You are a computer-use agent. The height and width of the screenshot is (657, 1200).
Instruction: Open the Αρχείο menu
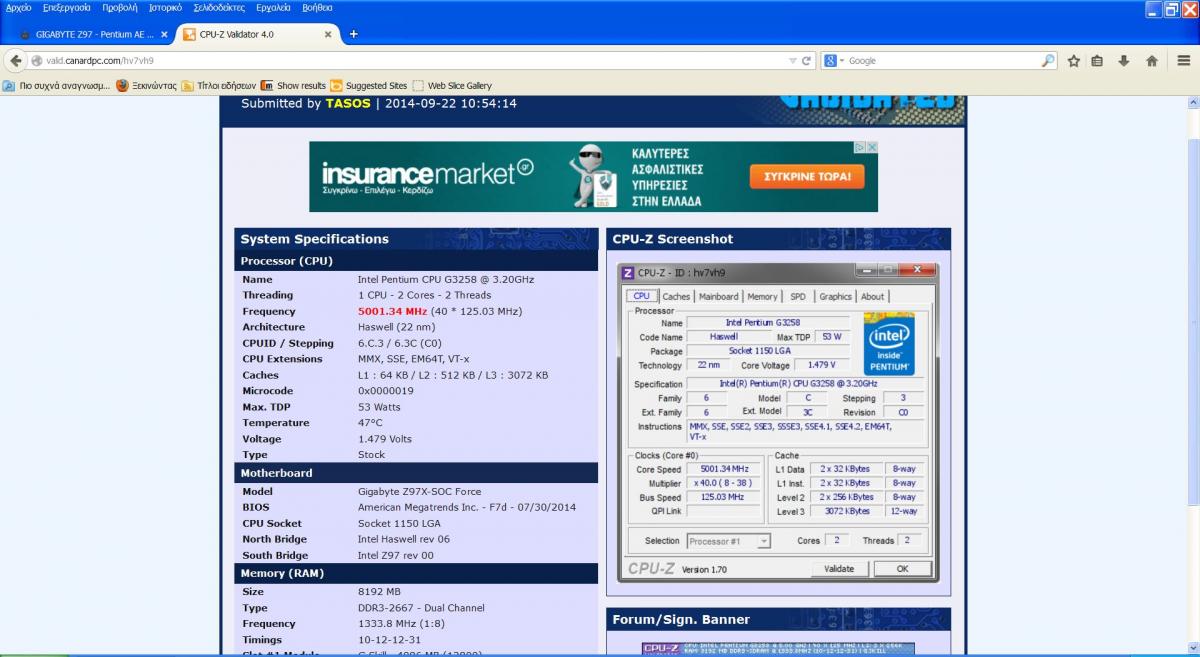[19, 7]
